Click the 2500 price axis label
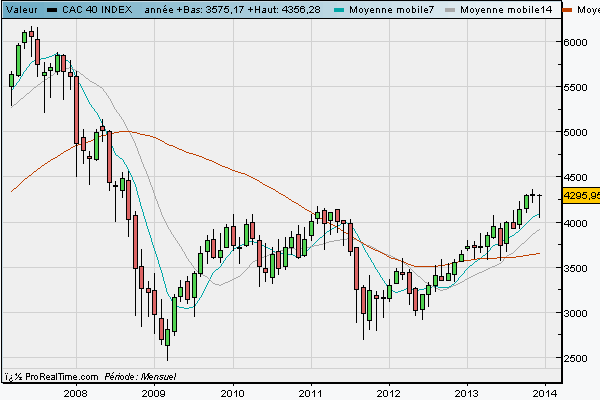Screen dimensions: 600x400 coord(576,358)
